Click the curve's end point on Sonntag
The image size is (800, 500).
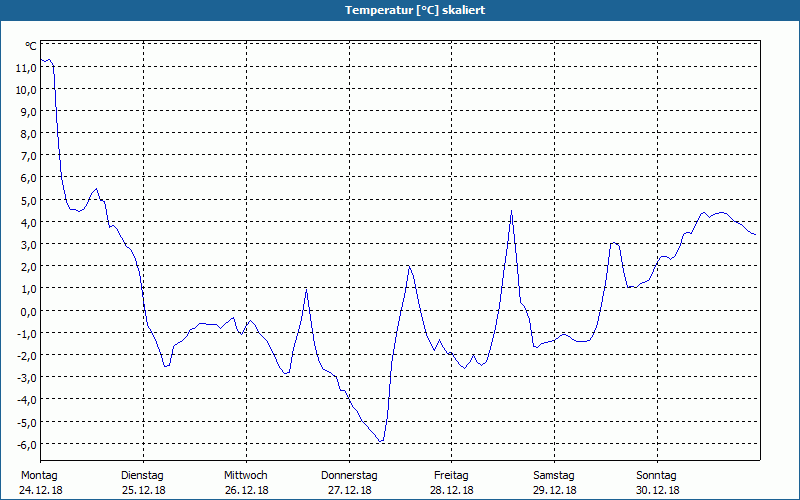click(x=755, y=234)
